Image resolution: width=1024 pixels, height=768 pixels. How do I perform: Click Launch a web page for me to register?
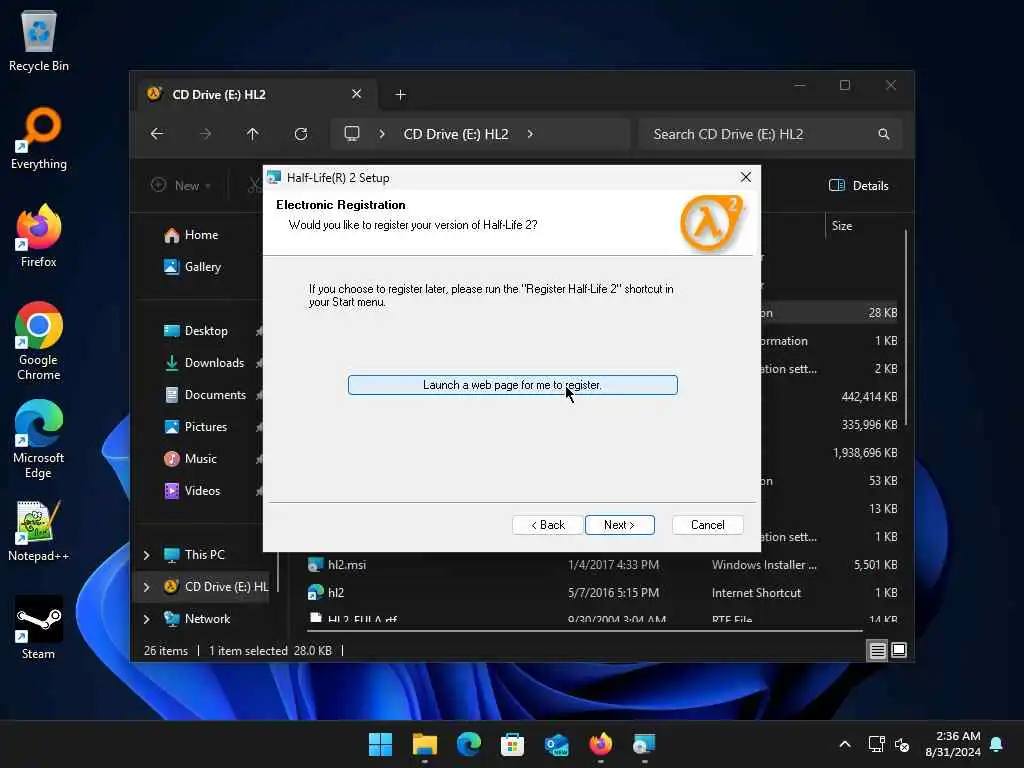(513, 385)
